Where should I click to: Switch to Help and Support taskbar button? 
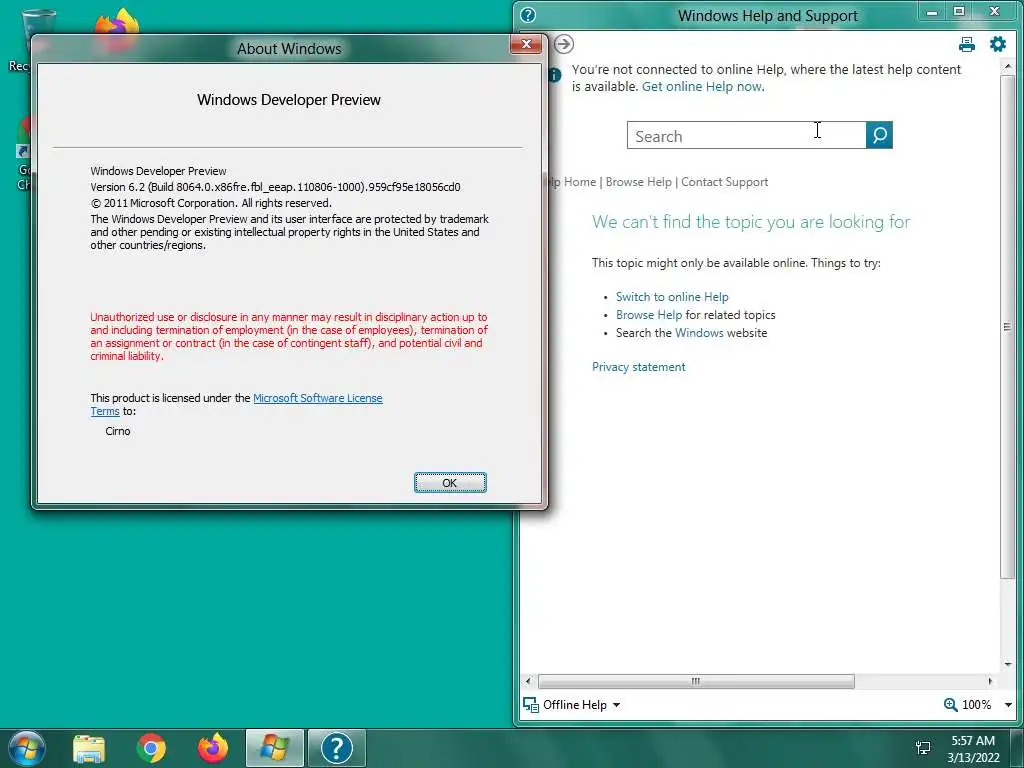pos(336,748)
